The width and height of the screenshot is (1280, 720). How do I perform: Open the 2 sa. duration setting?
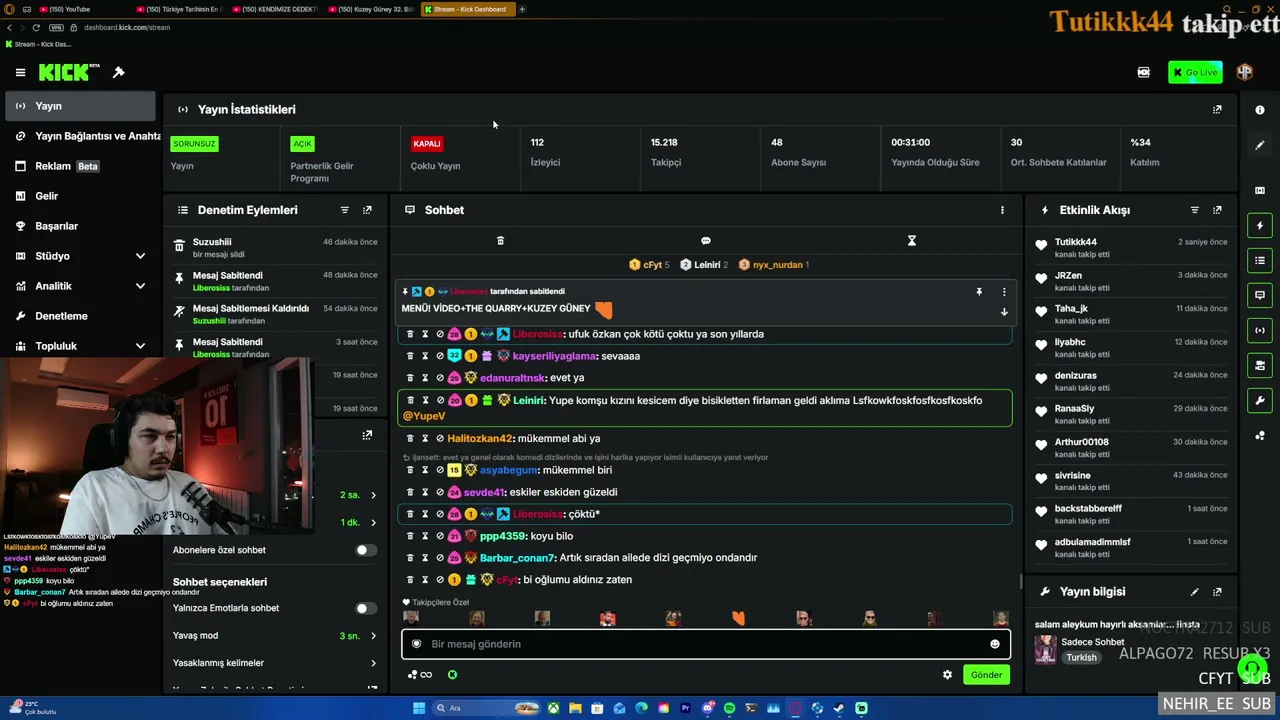(358, 495)
